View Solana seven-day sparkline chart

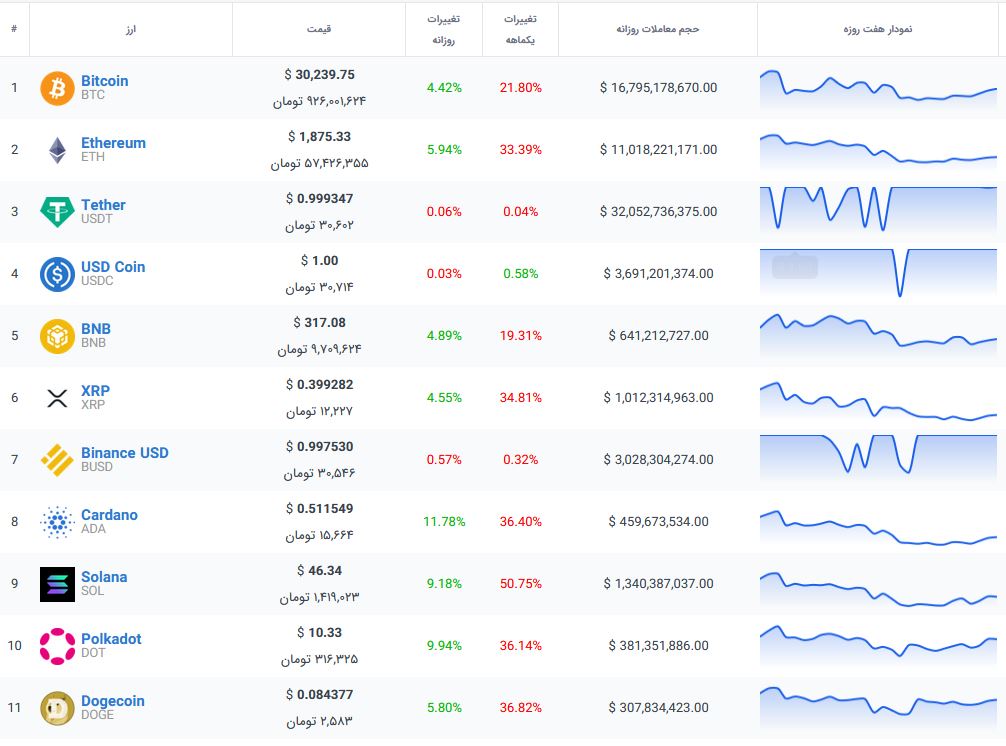(878, 589)
